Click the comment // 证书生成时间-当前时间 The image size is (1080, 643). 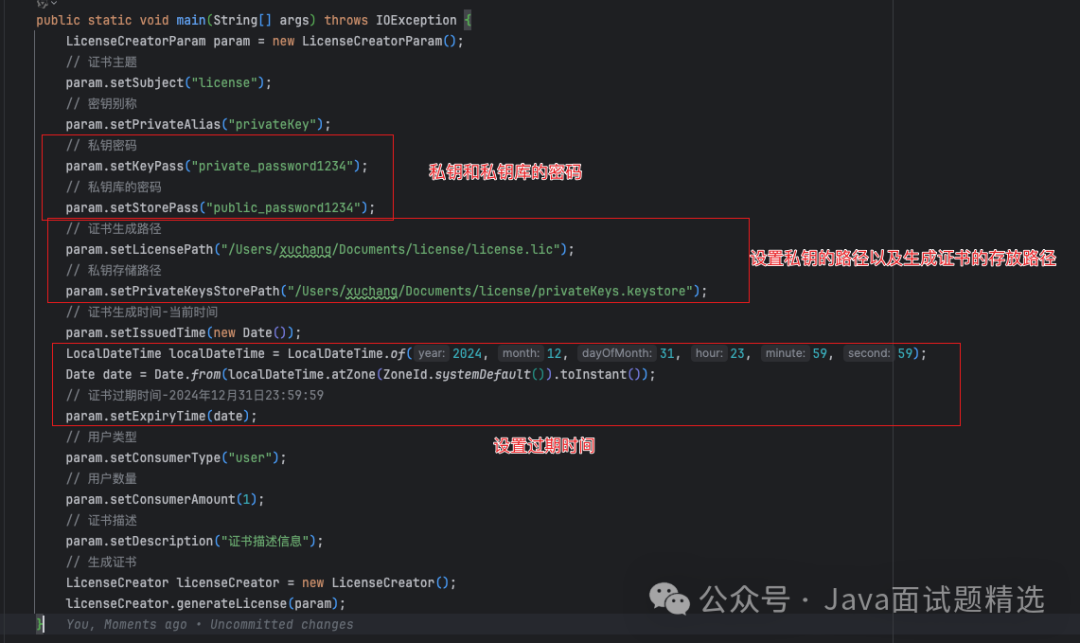142,312
